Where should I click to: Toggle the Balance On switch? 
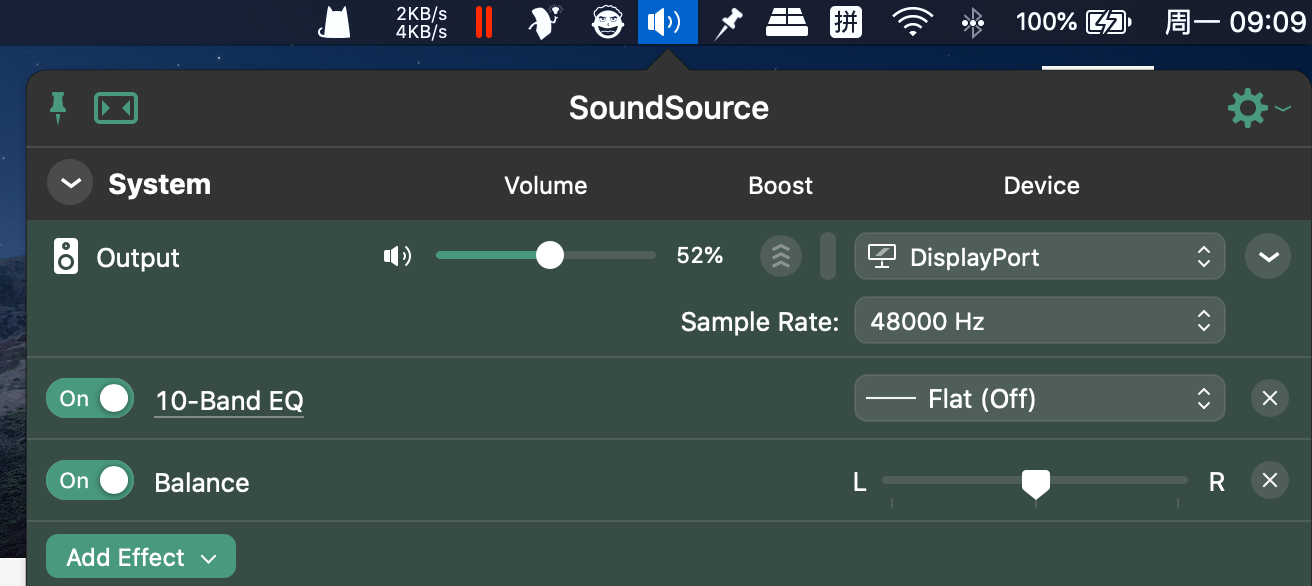coord(90,480)
